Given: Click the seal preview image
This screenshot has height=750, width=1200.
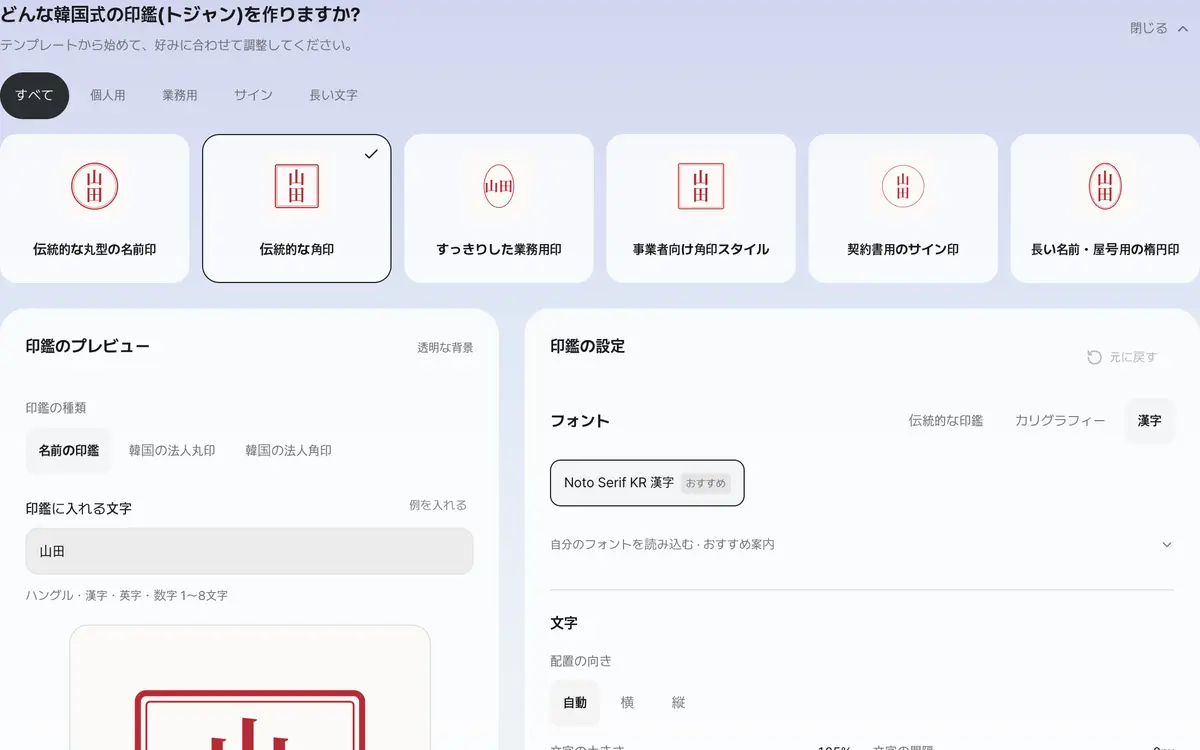Looking at the screenshot, I should click(250, 688).
